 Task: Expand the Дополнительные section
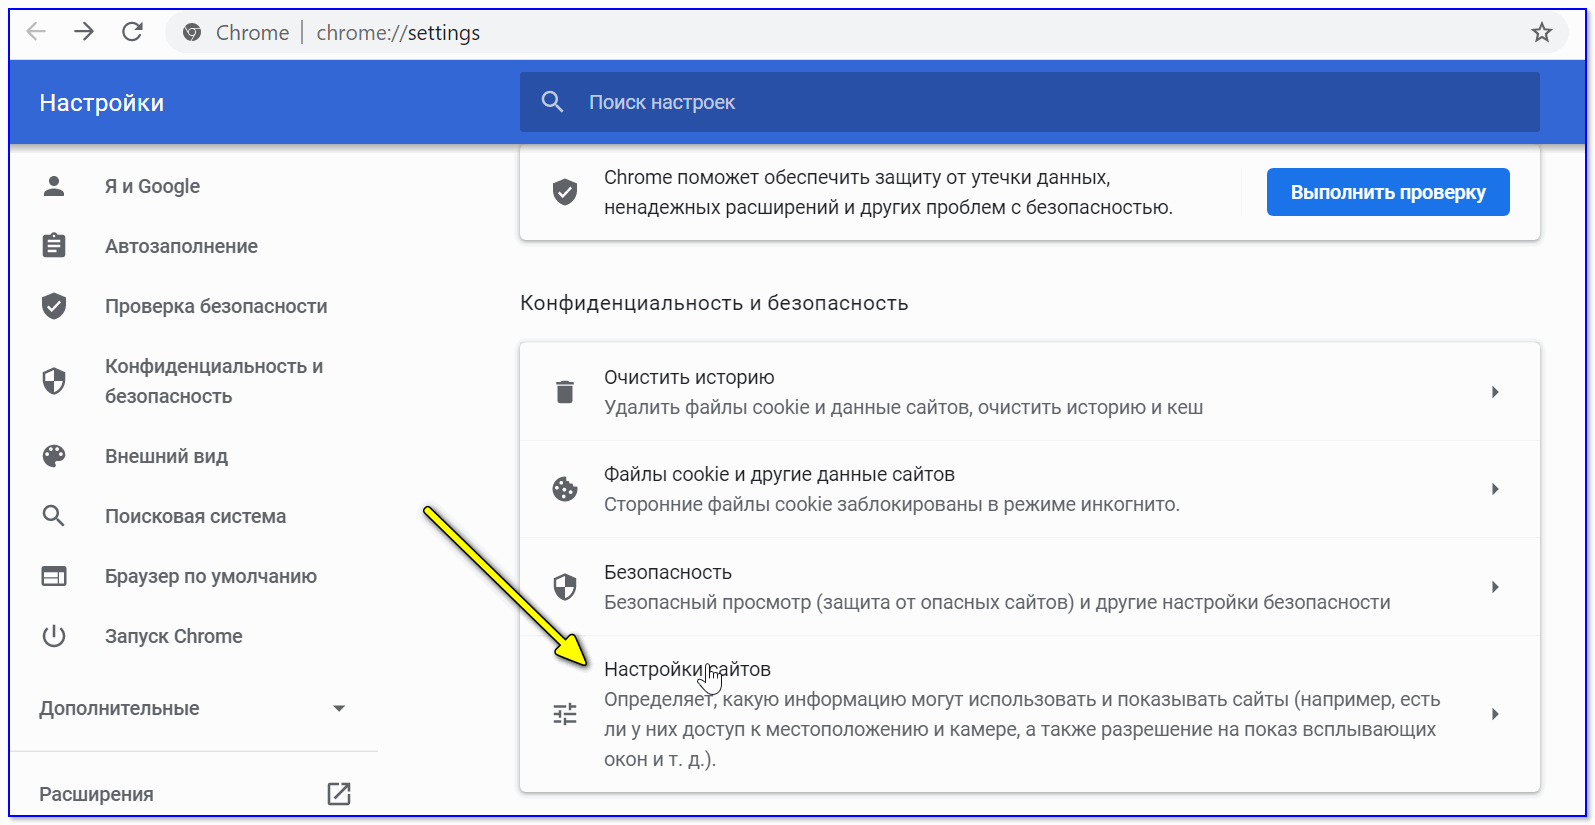[x=338, y=708]
